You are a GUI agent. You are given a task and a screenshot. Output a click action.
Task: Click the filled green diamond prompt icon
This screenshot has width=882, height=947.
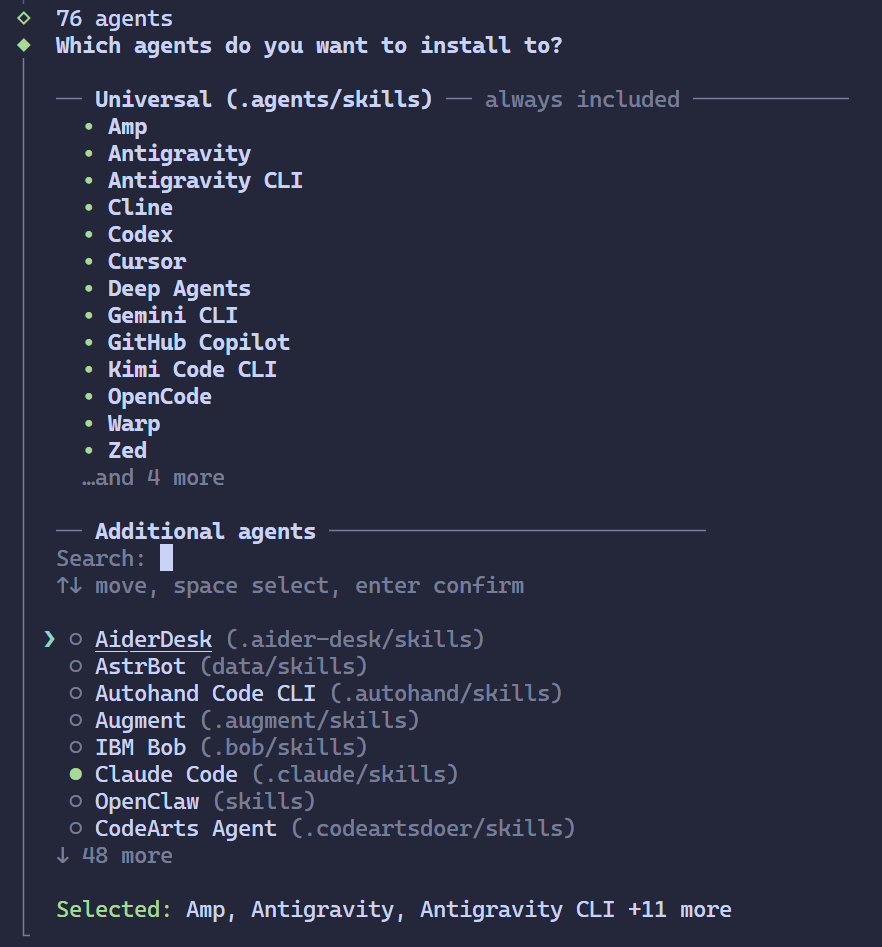[x=24, y=45]
